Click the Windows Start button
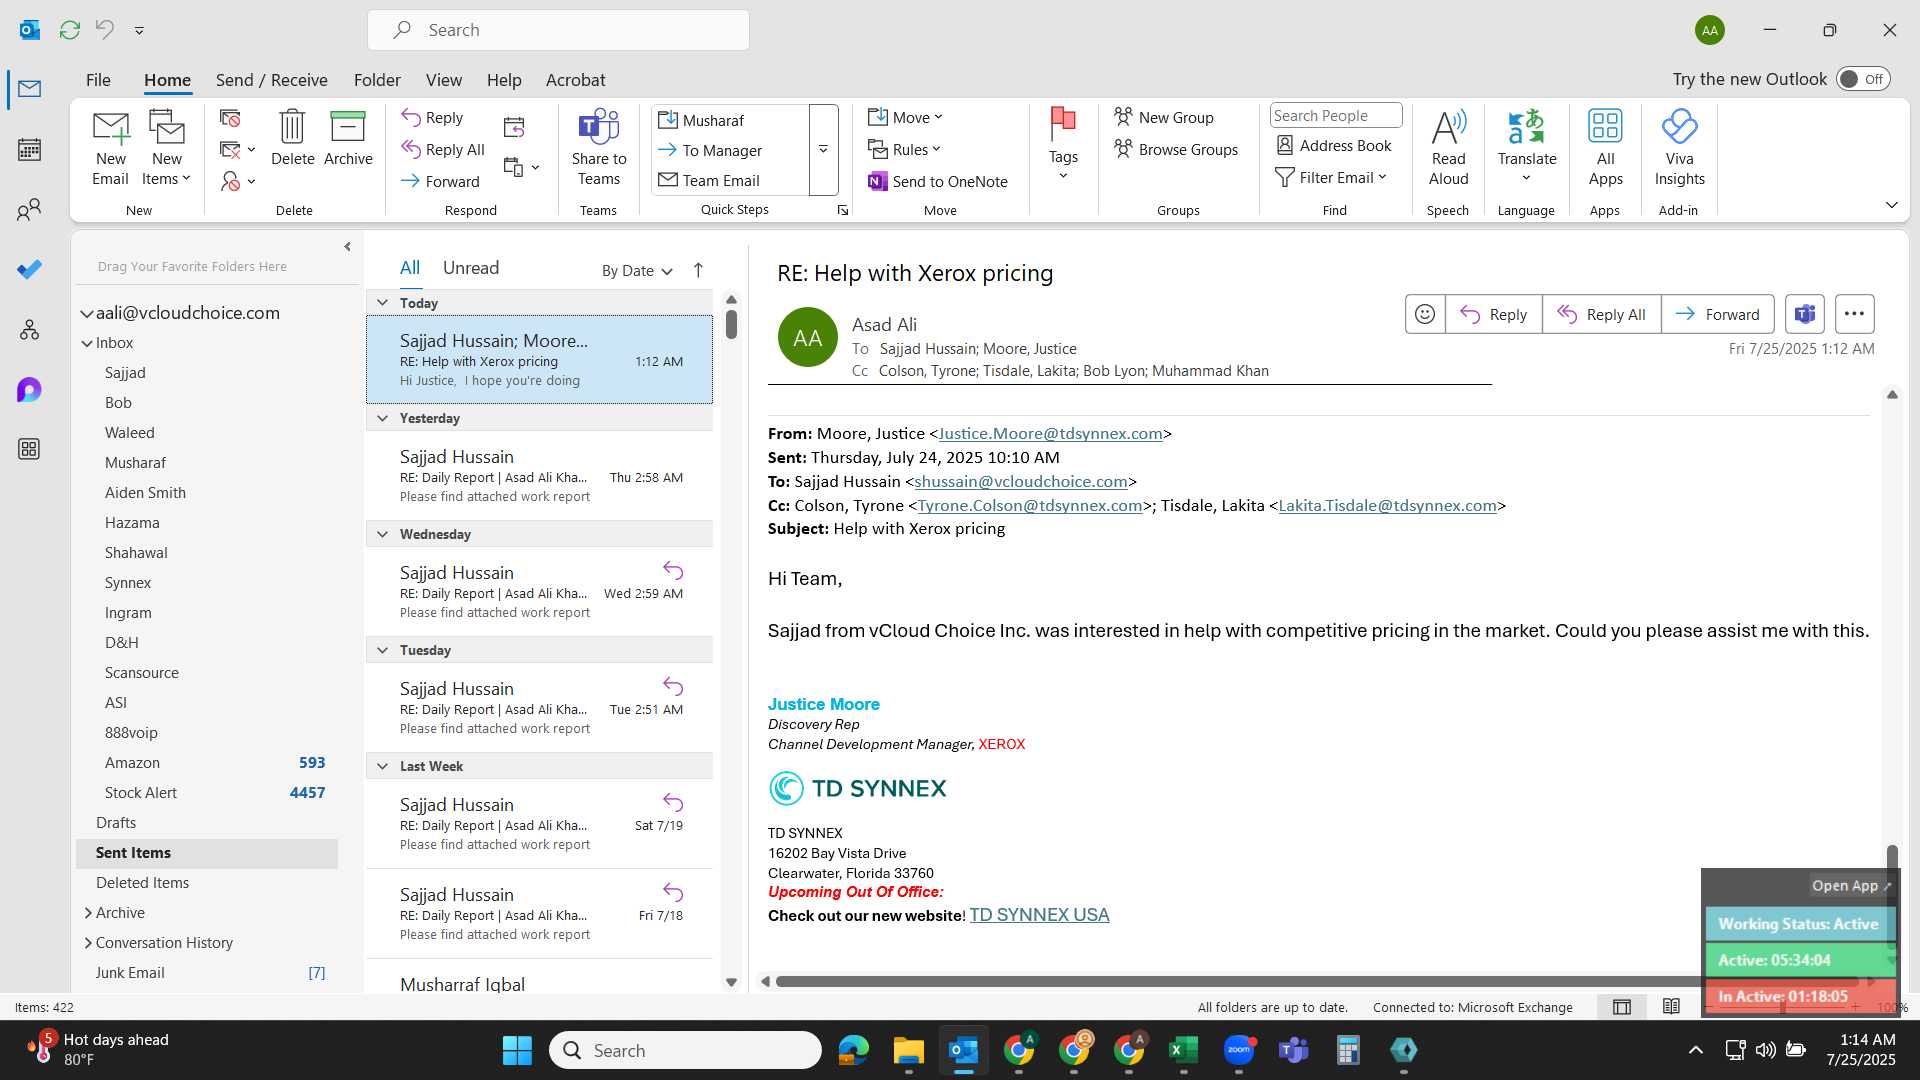 click(x=517, y=1050)
